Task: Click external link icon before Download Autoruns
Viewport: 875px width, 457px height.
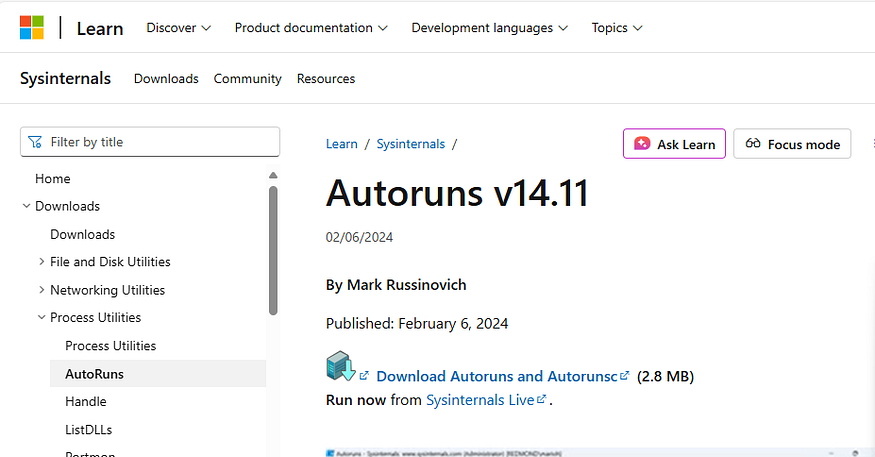Action: coord(364,376)
